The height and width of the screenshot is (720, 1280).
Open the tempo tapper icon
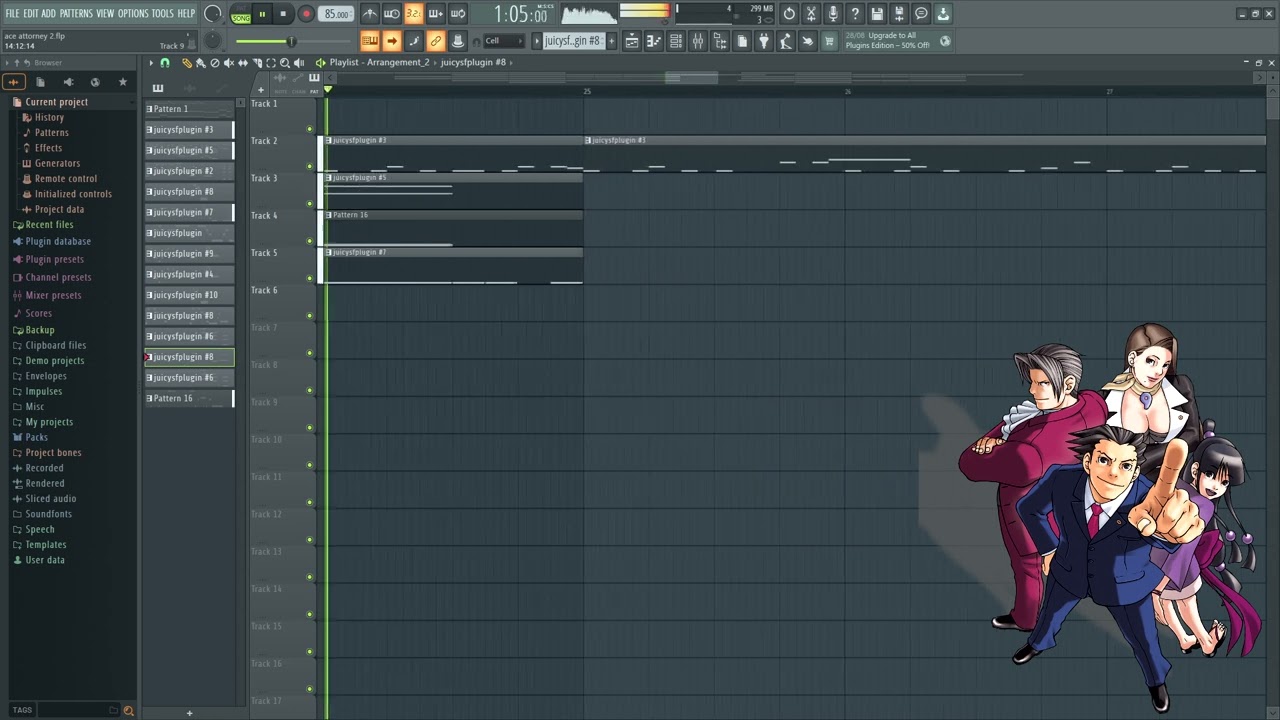point(786,41)
